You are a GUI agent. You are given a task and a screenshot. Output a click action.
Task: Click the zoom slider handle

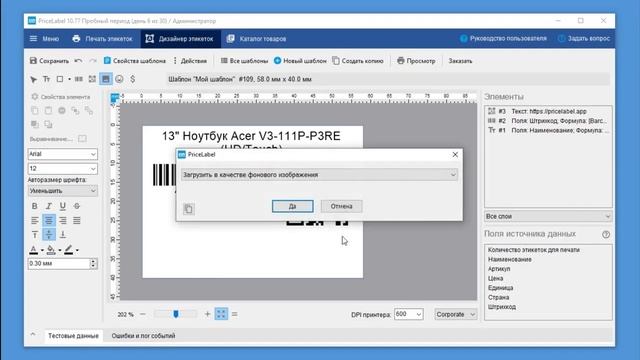[176, 314]
